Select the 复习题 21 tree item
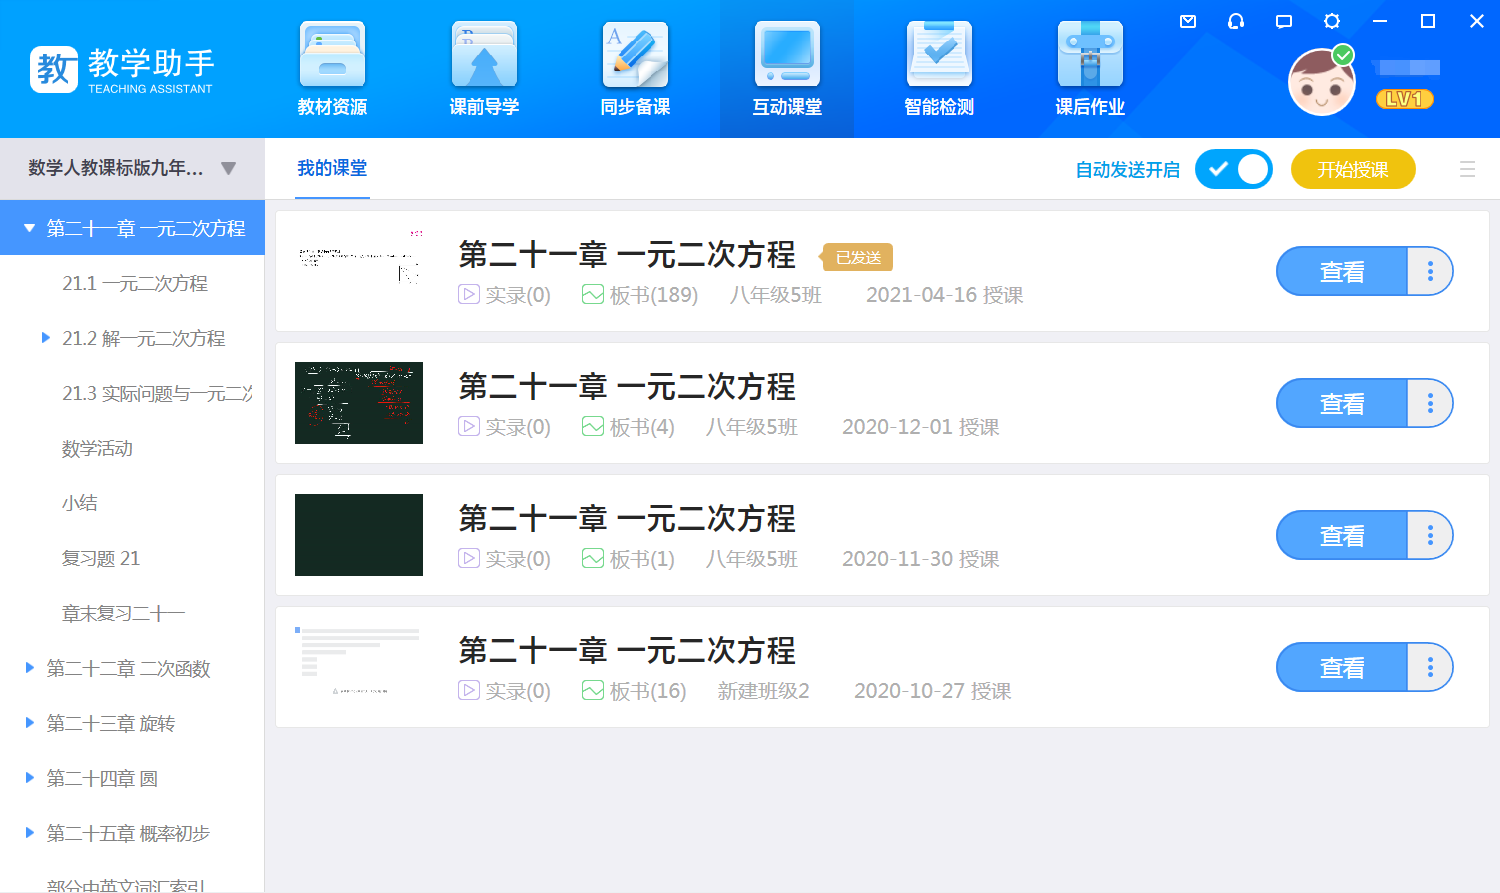1500x893 pixels. coord(101,558)
